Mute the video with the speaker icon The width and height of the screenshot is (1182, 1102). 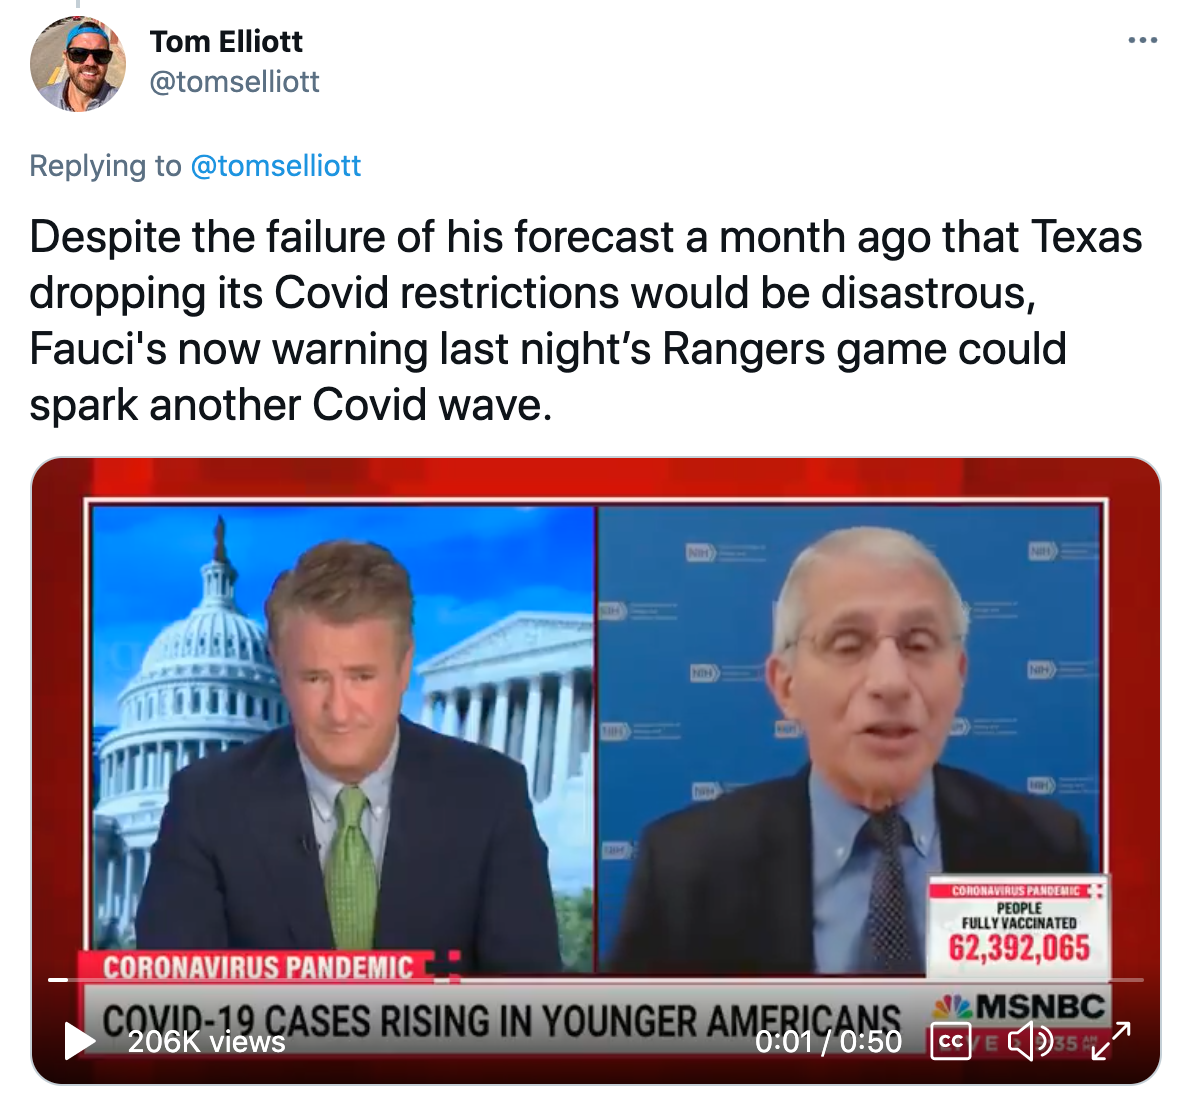pos(1030,1041)
